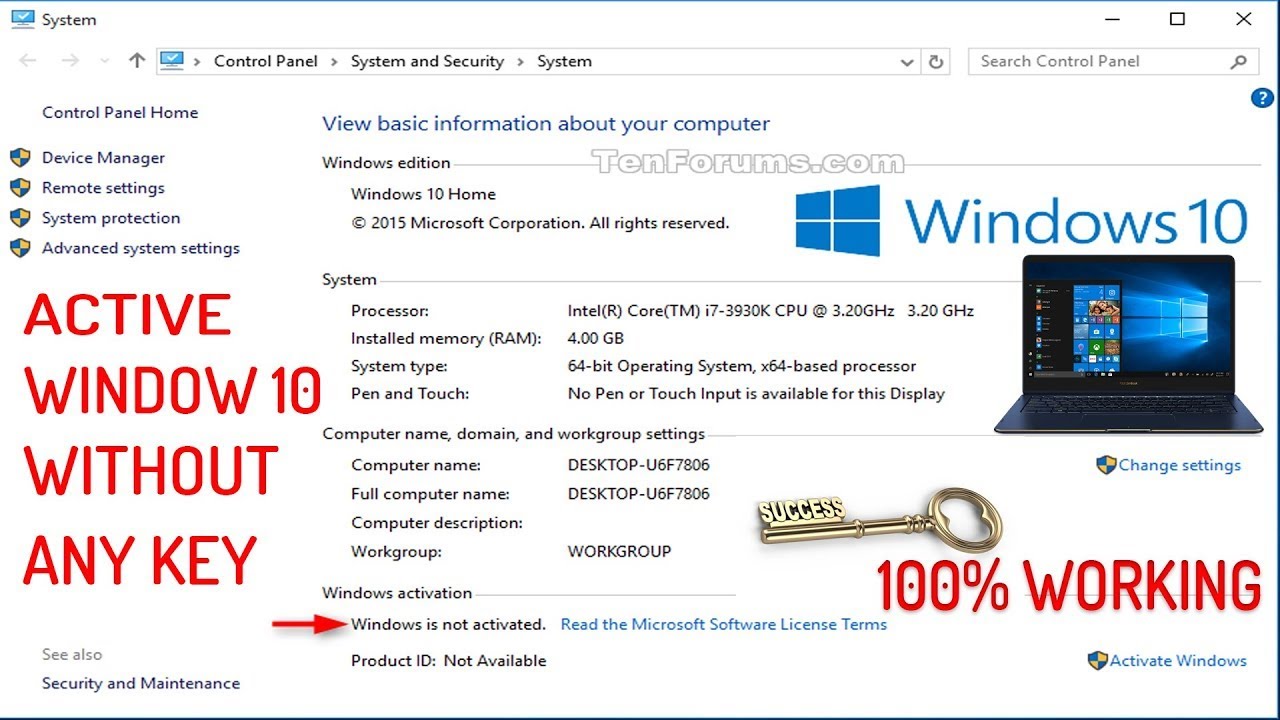Select System and Security breadcrumb

(x=427, y=61)
